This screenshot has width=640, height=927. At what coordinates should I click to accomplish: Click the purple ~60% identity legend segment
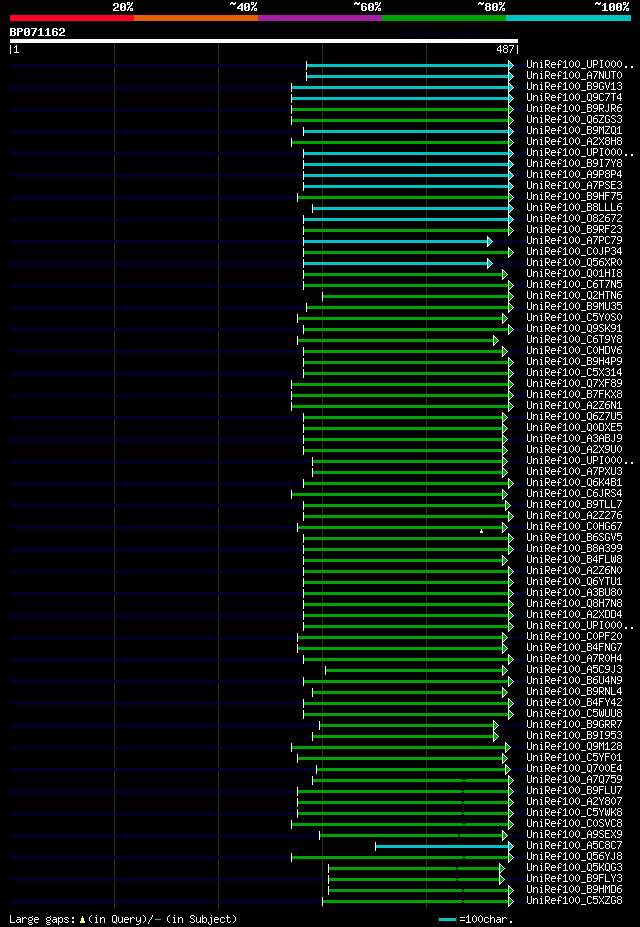pyautogui.click(x=320, y=18)
